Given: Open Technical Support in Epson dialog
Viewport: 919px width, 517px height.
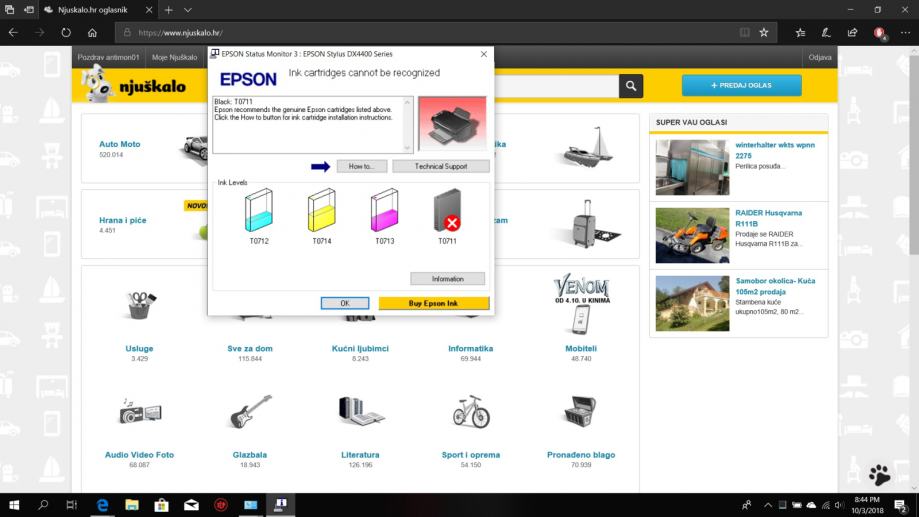Looking at the screenshot, I should (441, 166).
